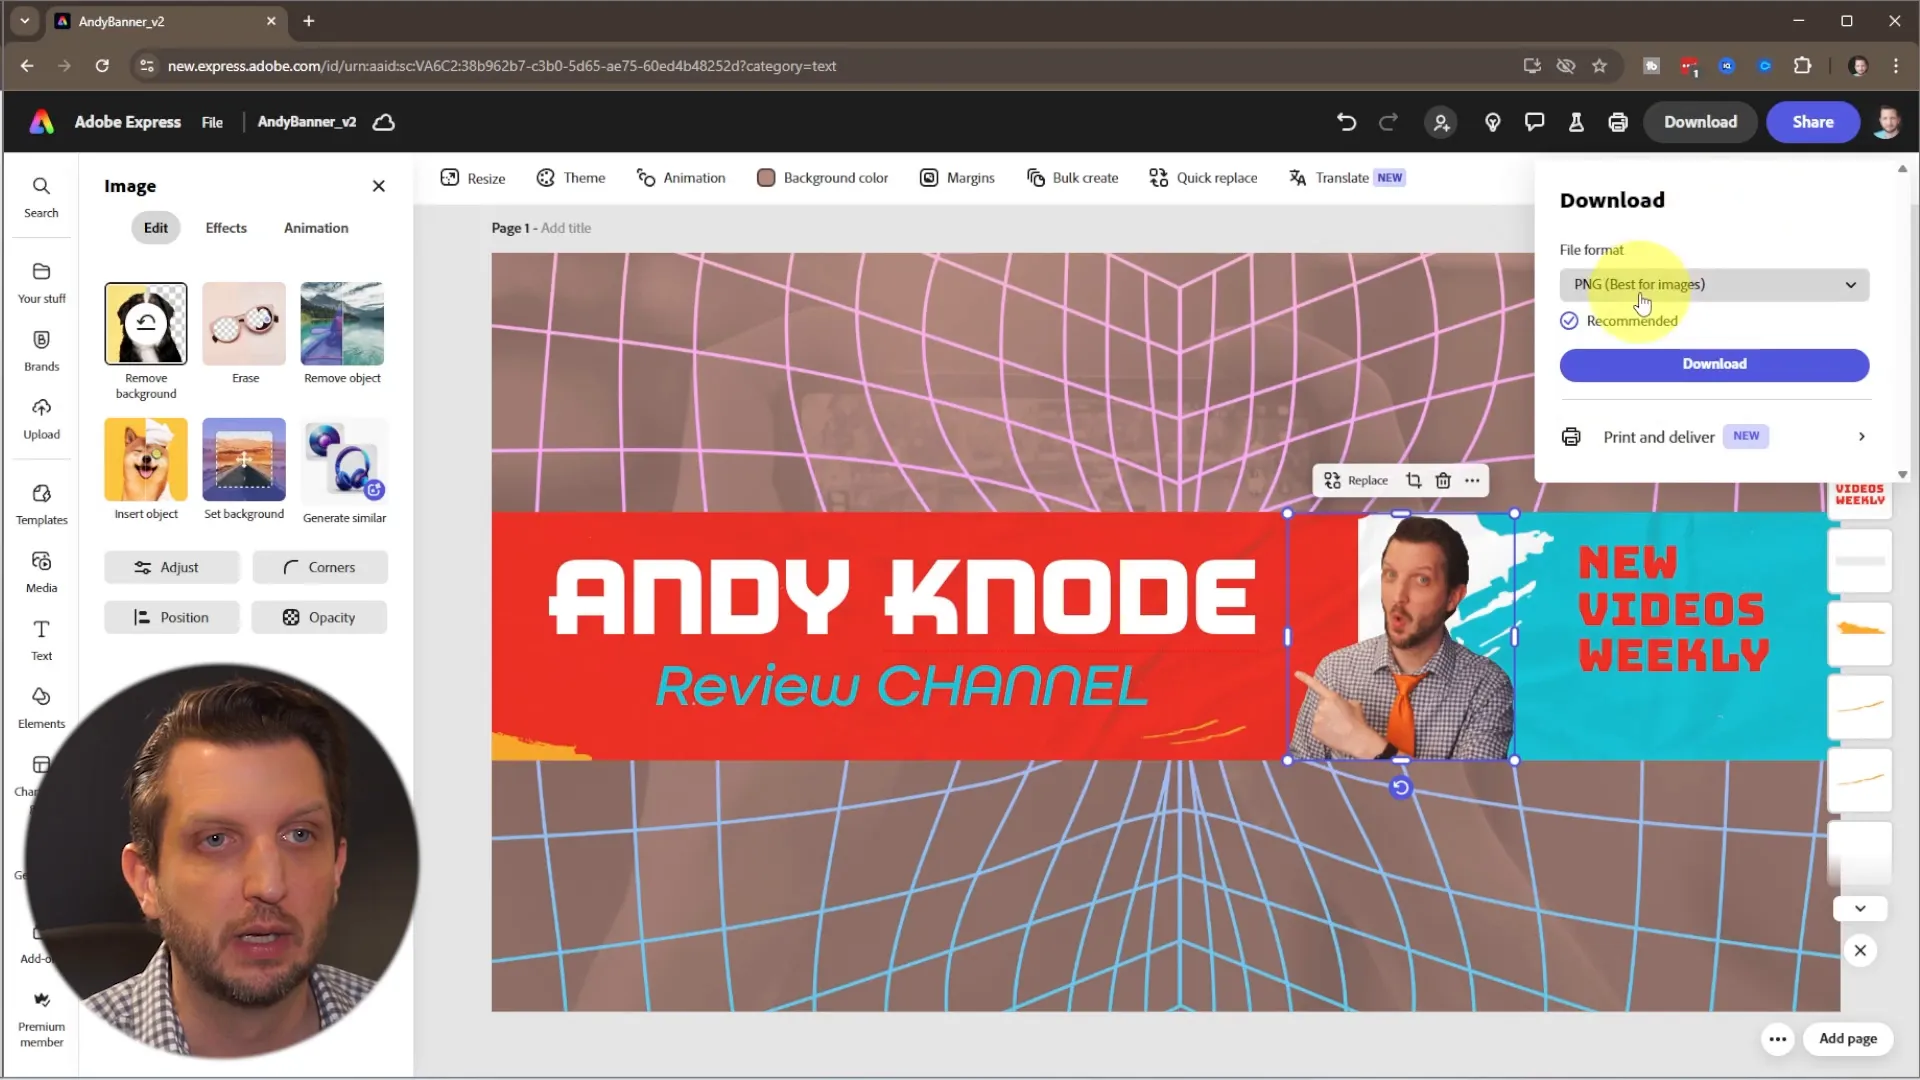Click the blue Download button in panel
The height and width of the screenshot is (1080, 1920).
pos(1714,365)
